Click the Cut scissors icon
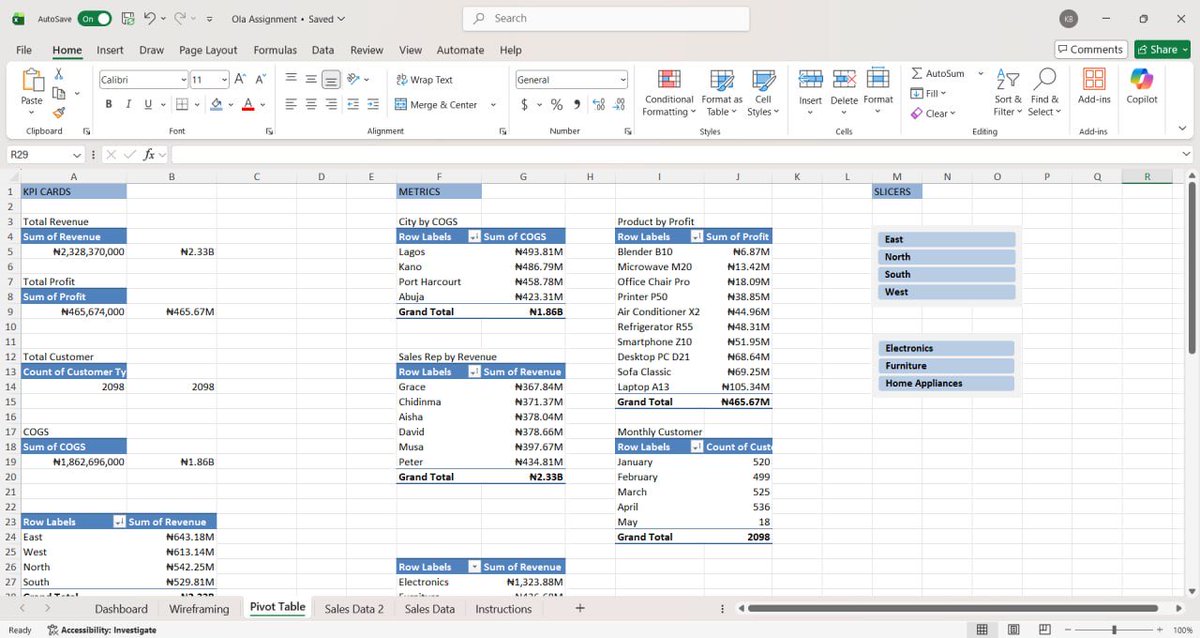 [x=59, y=74]
